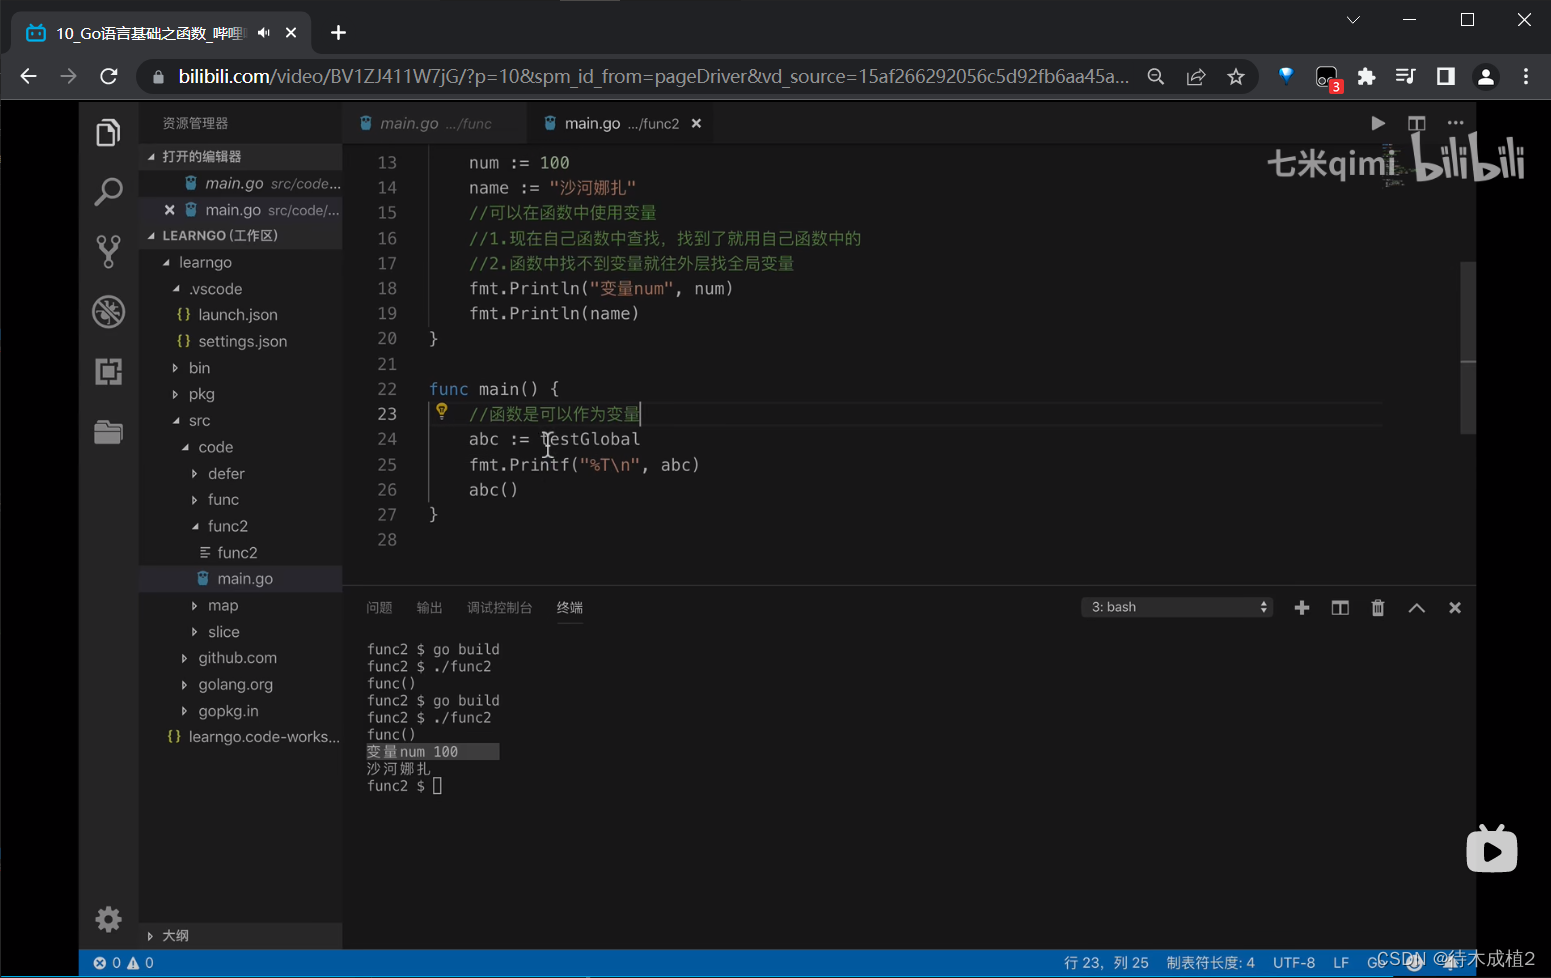Open the folder icon view in activity bar
Screen dimensions: 1551x978
(108, 432)
